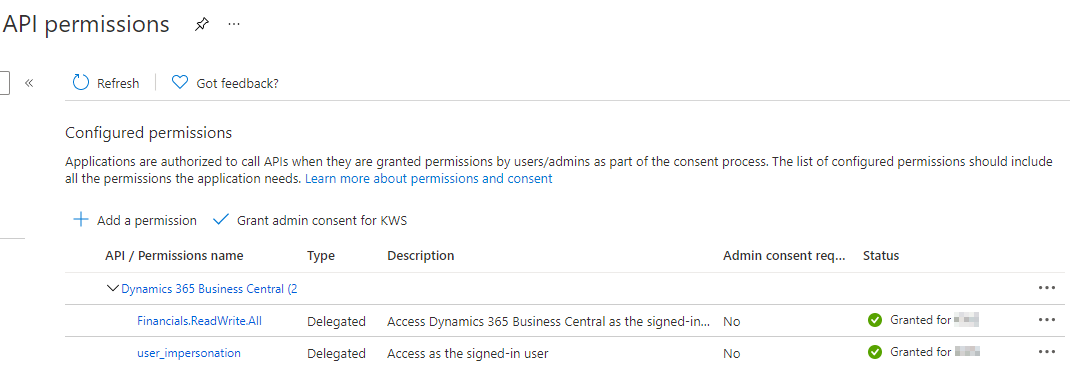Collapse the side menu with double chevron
This screenshot has width=1070, height=367.
coord(29,83)
